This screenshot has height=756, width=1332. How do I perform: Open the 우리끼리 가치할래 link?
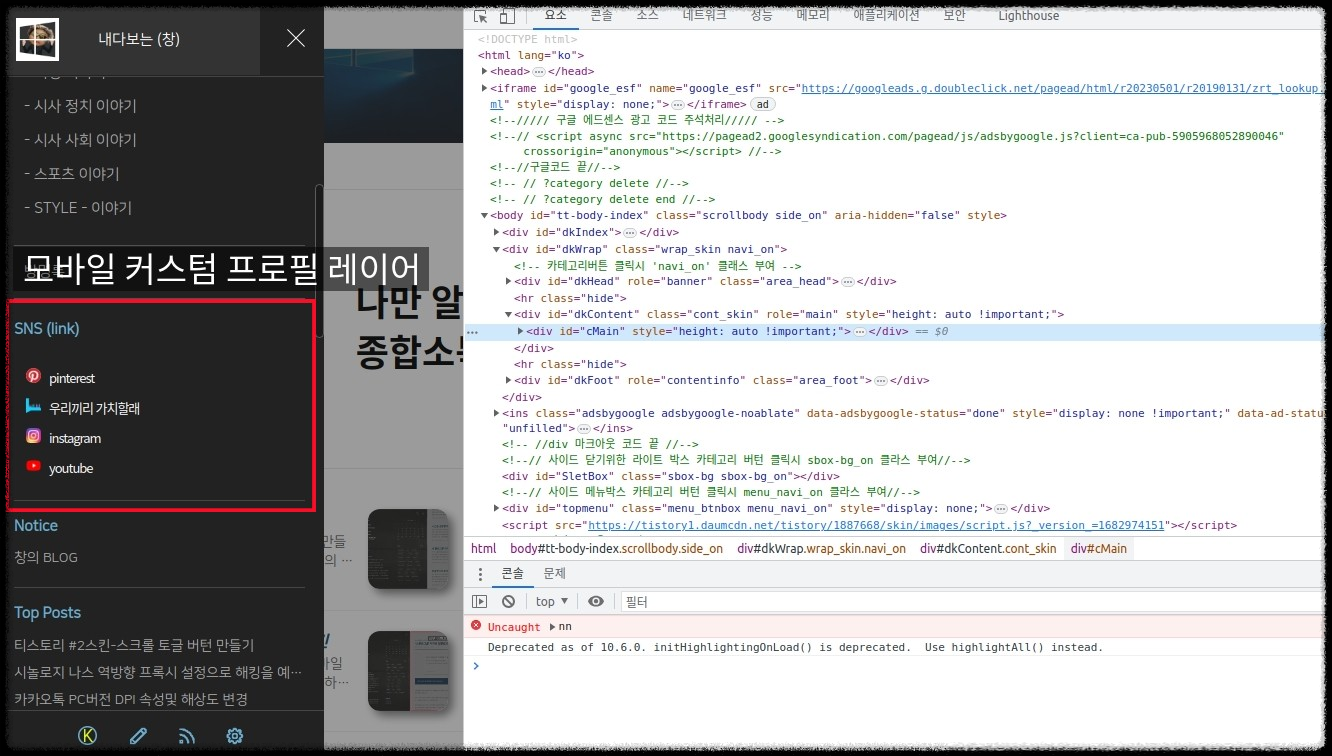click(95, 408)
